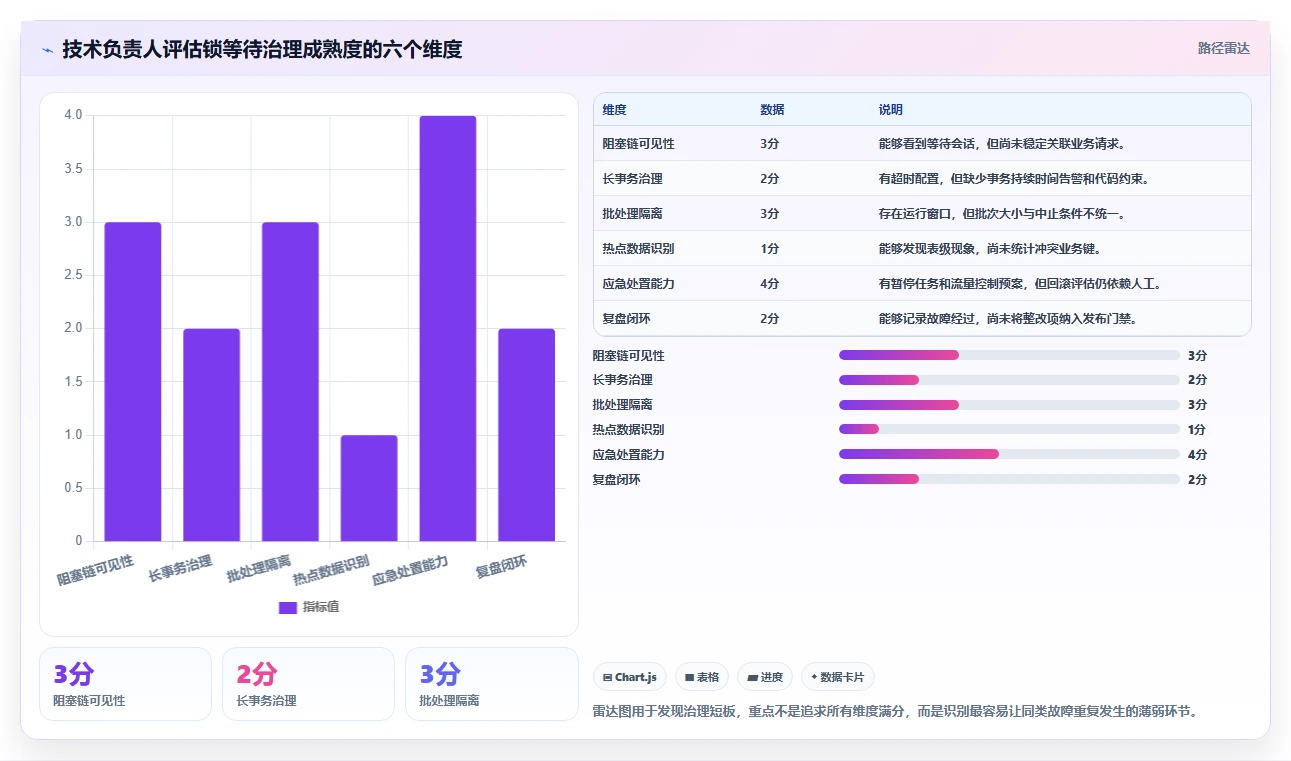Open the 3分 阻塞链可见性 data card
This screenshot has height=761, width=1291.
tap(125, 684)
